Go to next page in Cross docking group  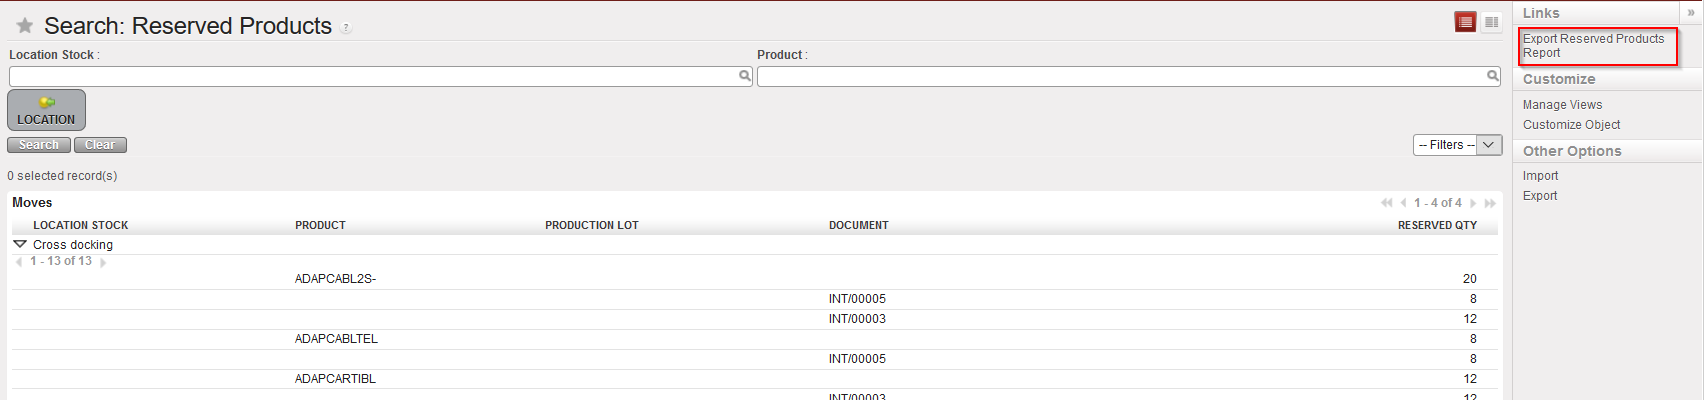tap(103, 262)
